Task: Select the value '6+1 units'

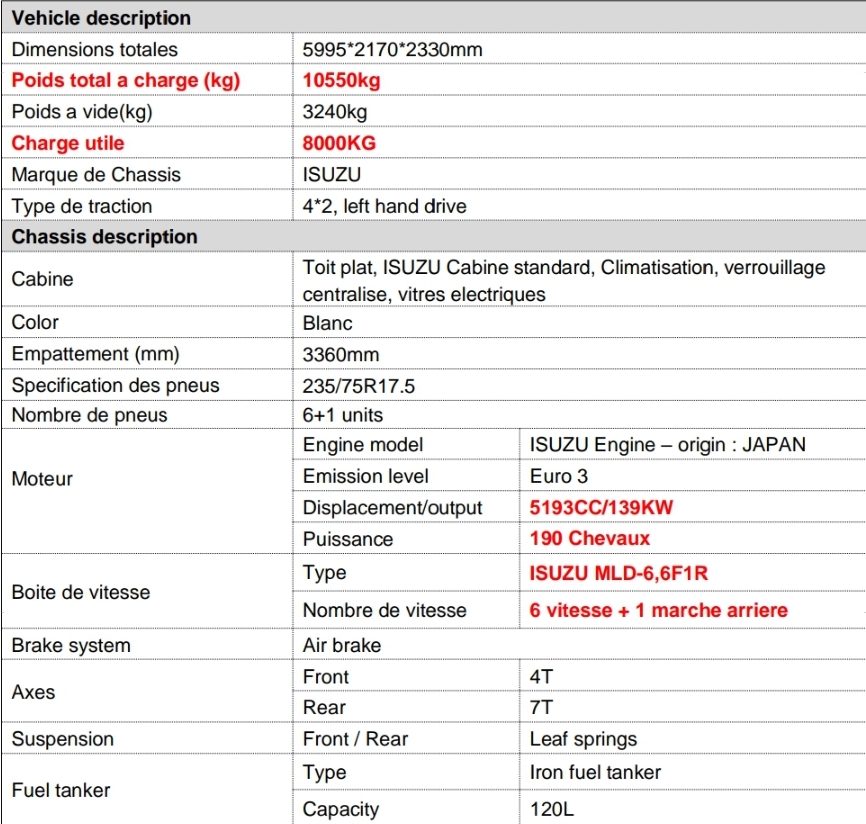Action: (342, 415)
